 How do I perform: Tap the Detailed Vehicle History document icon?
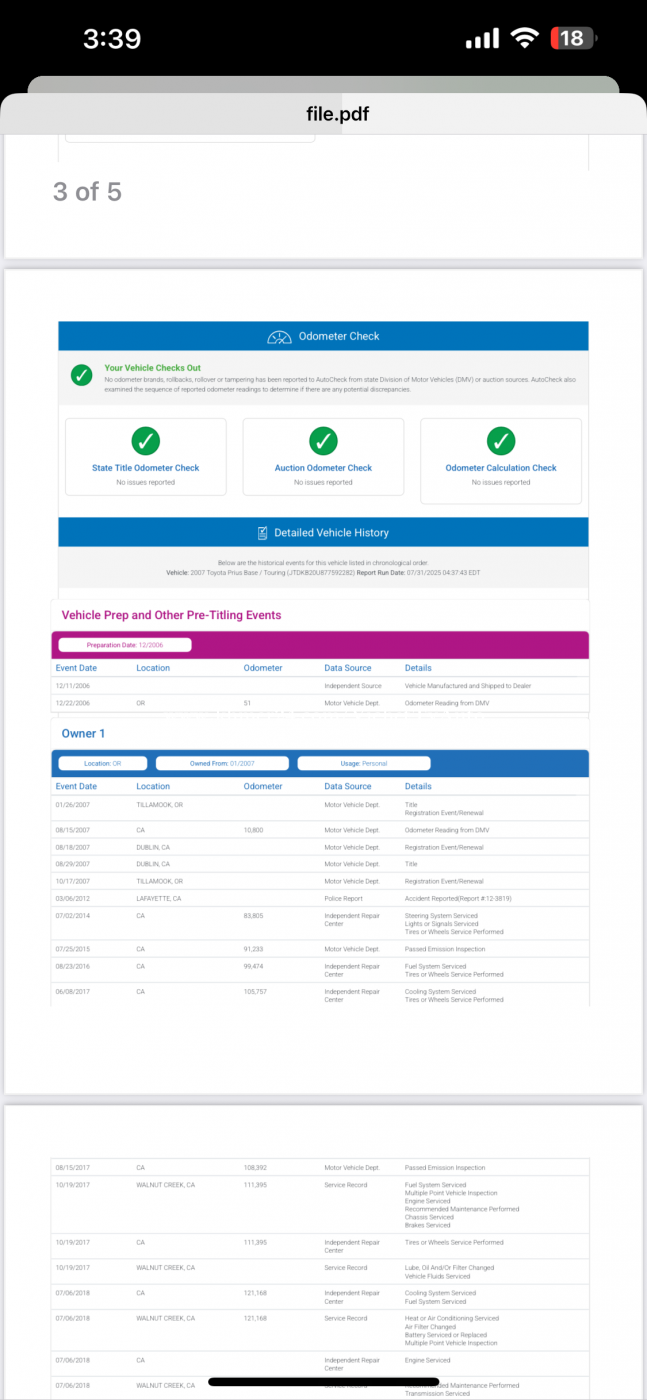pos(262,533)
